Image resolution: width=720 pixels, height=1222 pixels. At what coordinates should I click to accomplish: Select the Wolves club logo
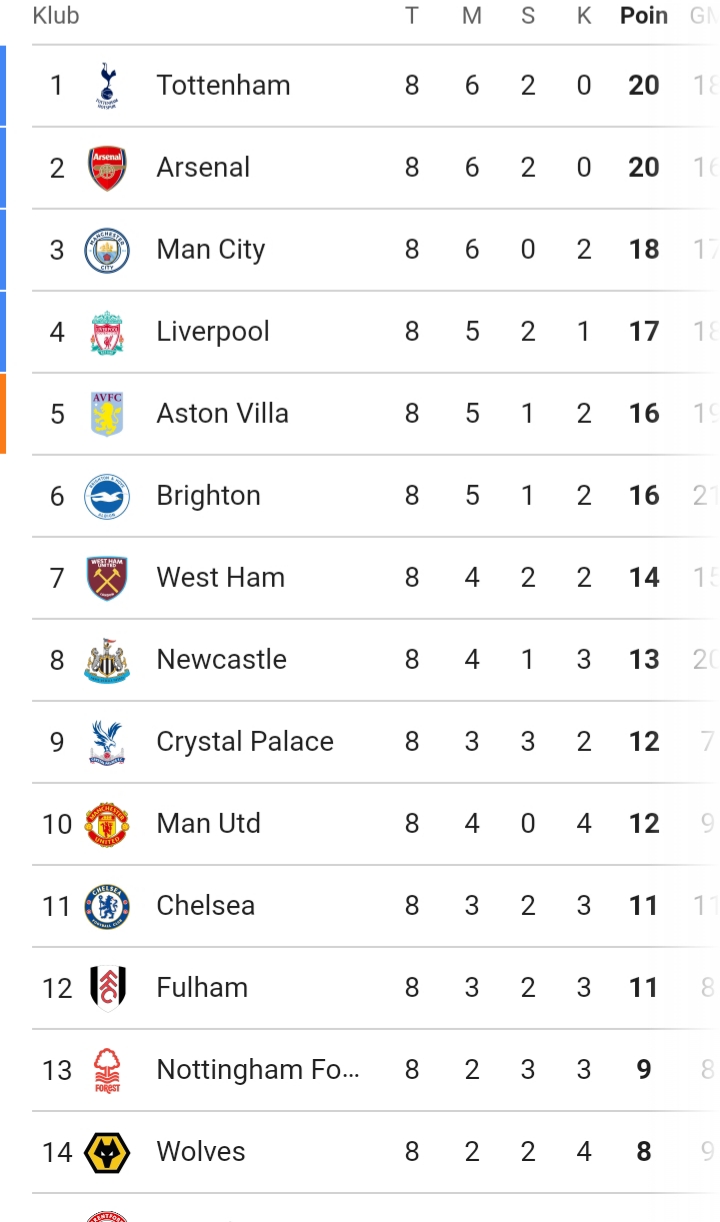coord(107,1152)
